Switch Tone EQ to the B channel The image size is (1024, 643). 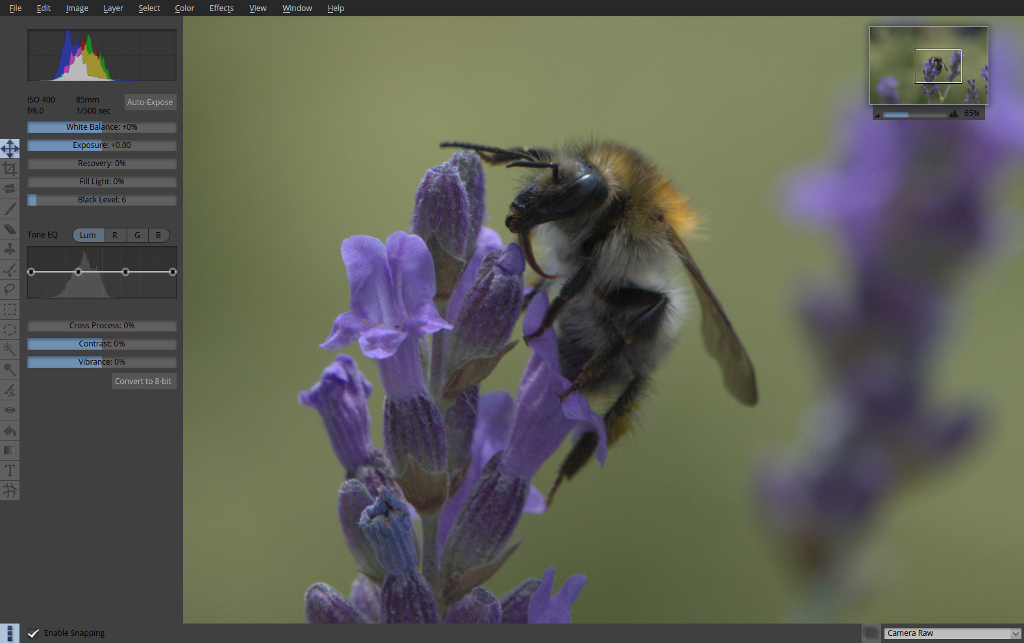pyautogui.click(x=159, y=235)
